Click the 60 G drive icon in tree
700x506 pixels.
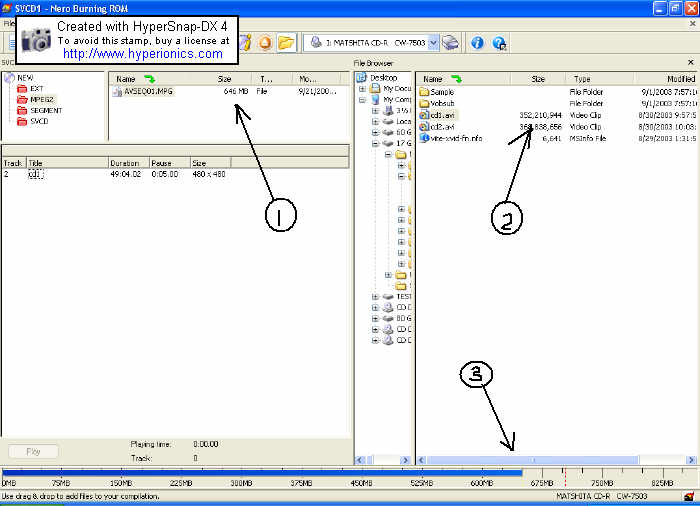pos(388,132)
